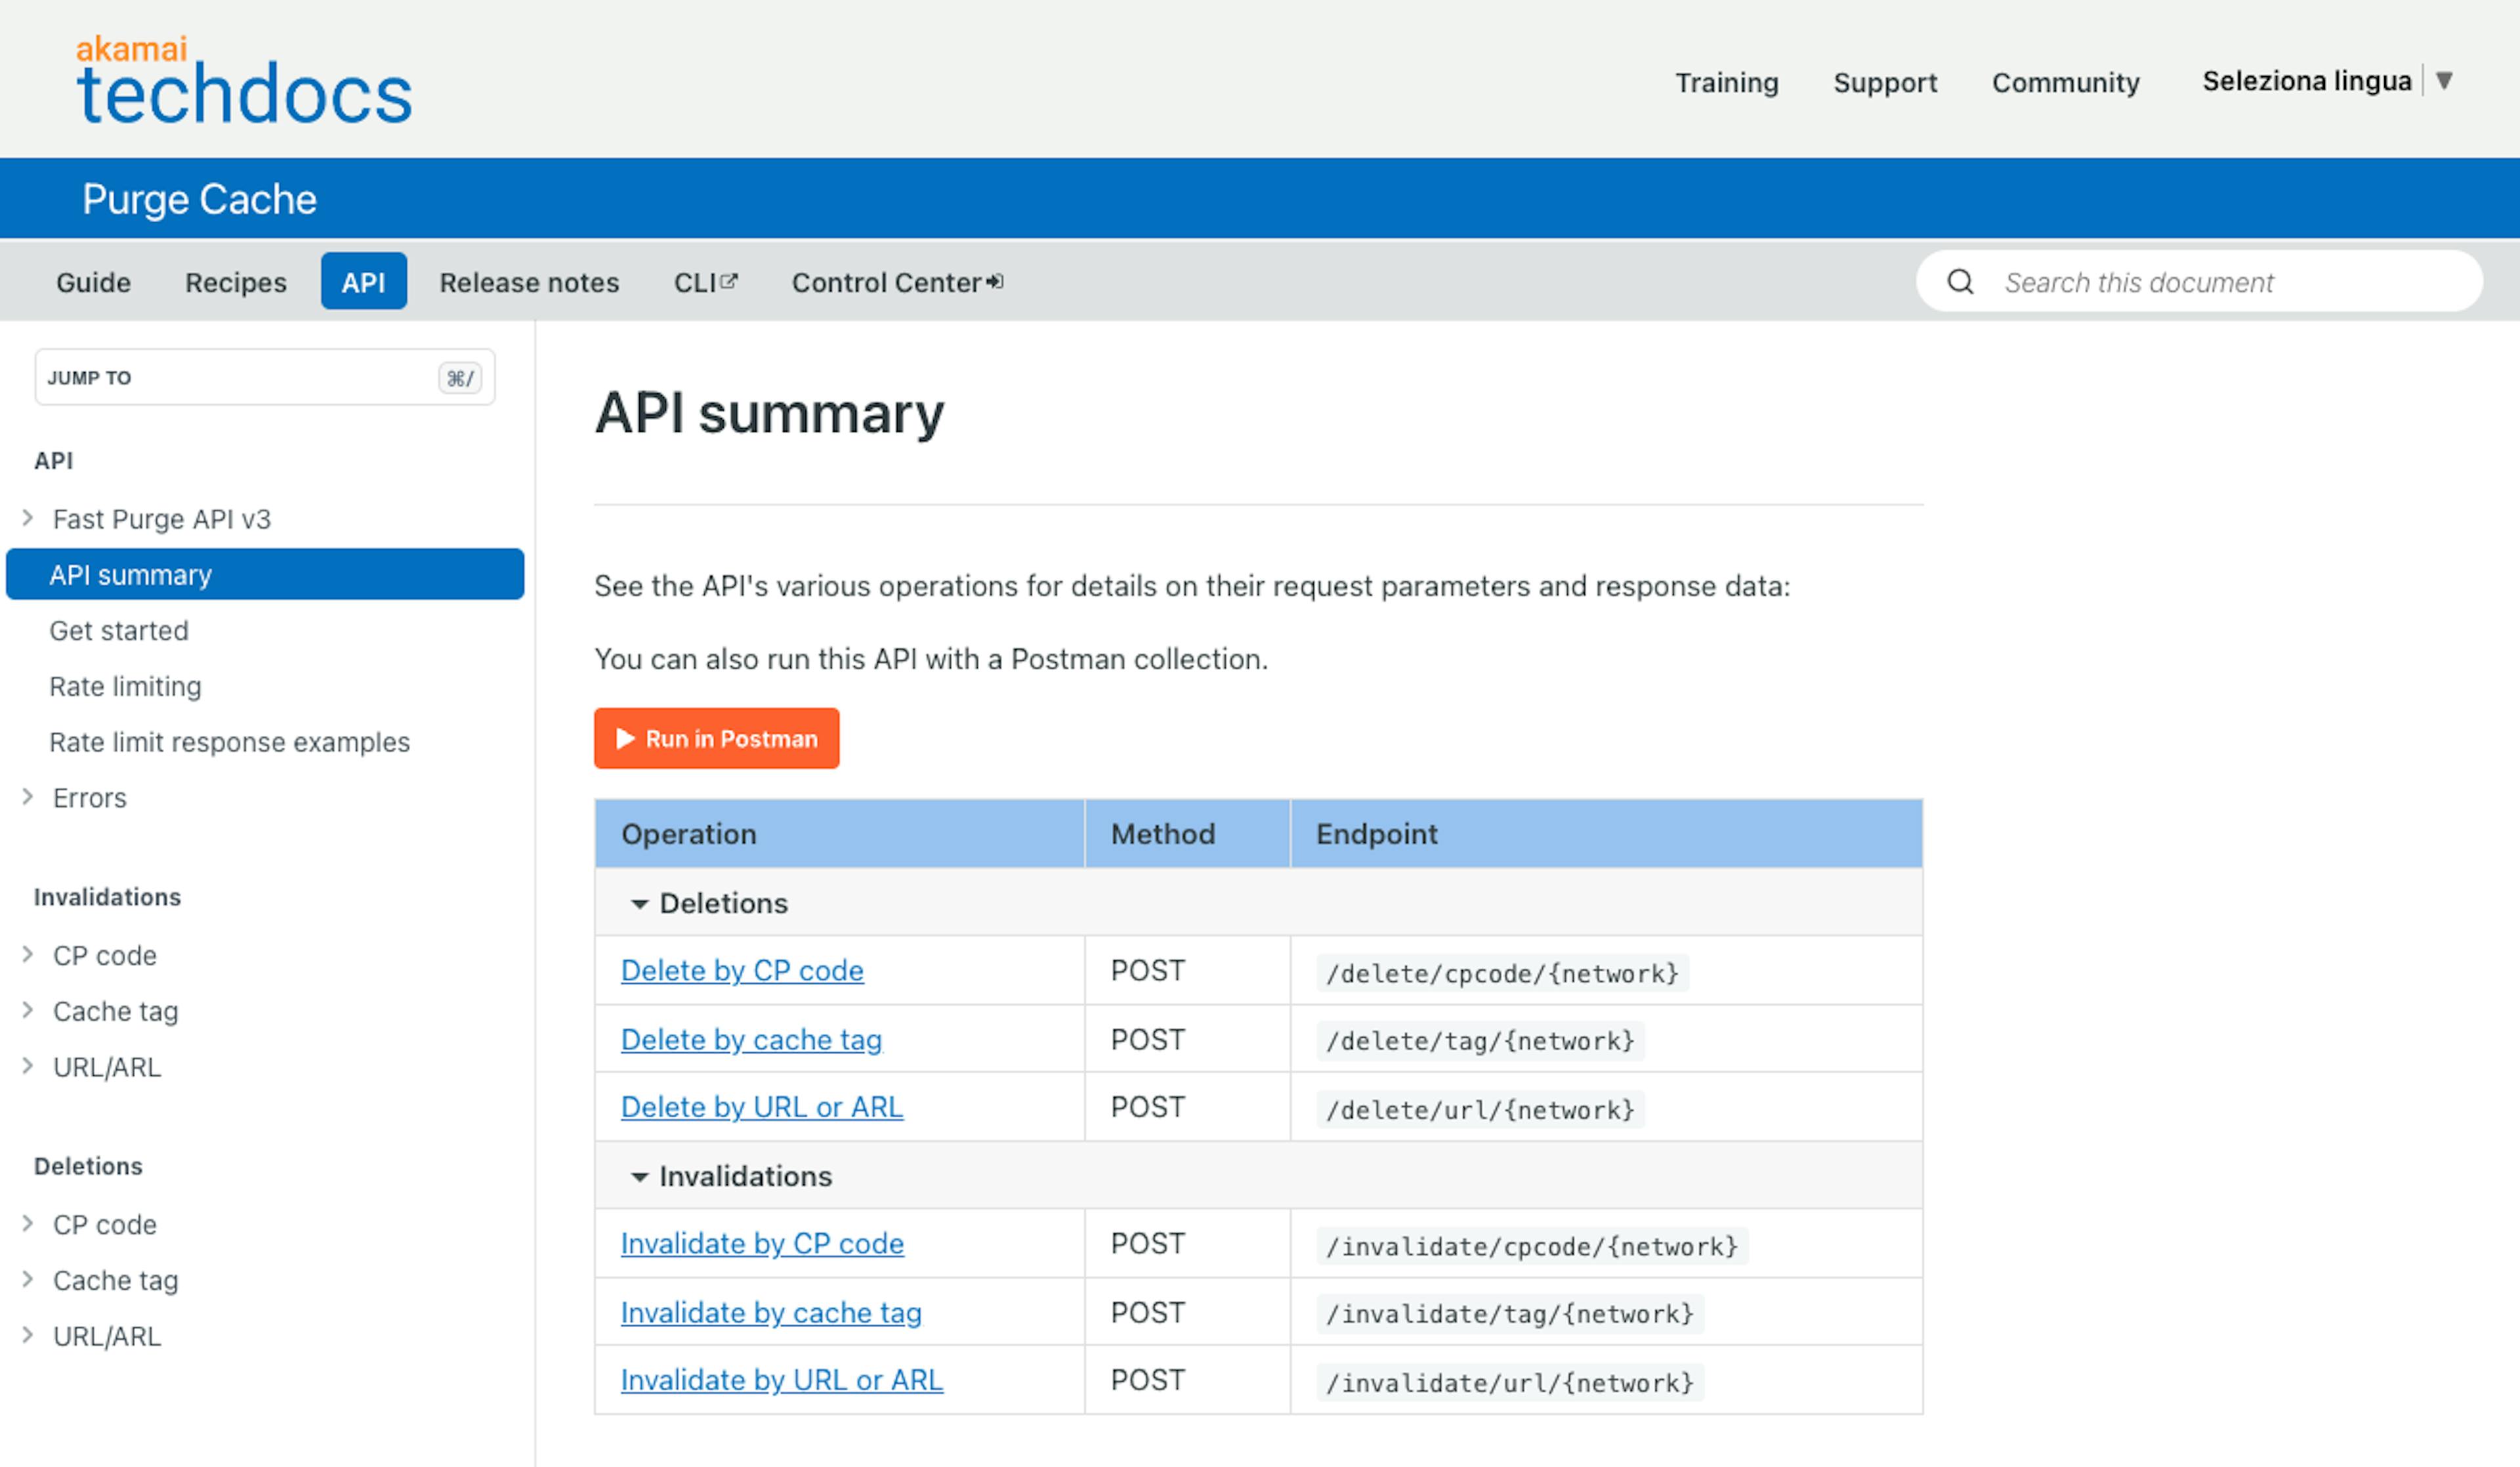This screenshot has width=2520, height=1467.
Task: Open the Training link
Action: point(1727,82)
